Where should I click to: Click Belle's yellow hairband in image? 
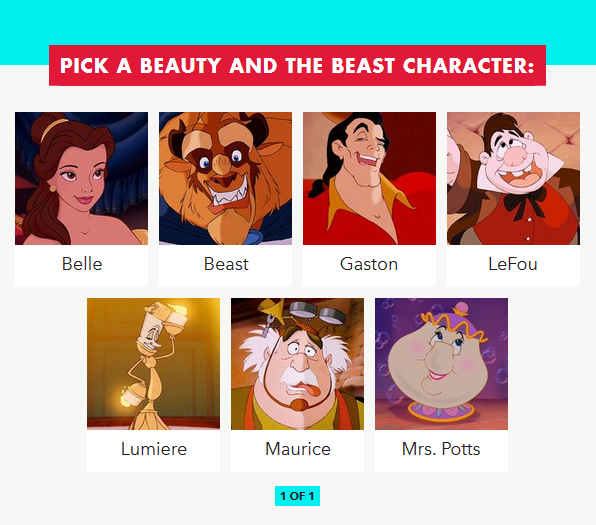[x=53, y=128]
